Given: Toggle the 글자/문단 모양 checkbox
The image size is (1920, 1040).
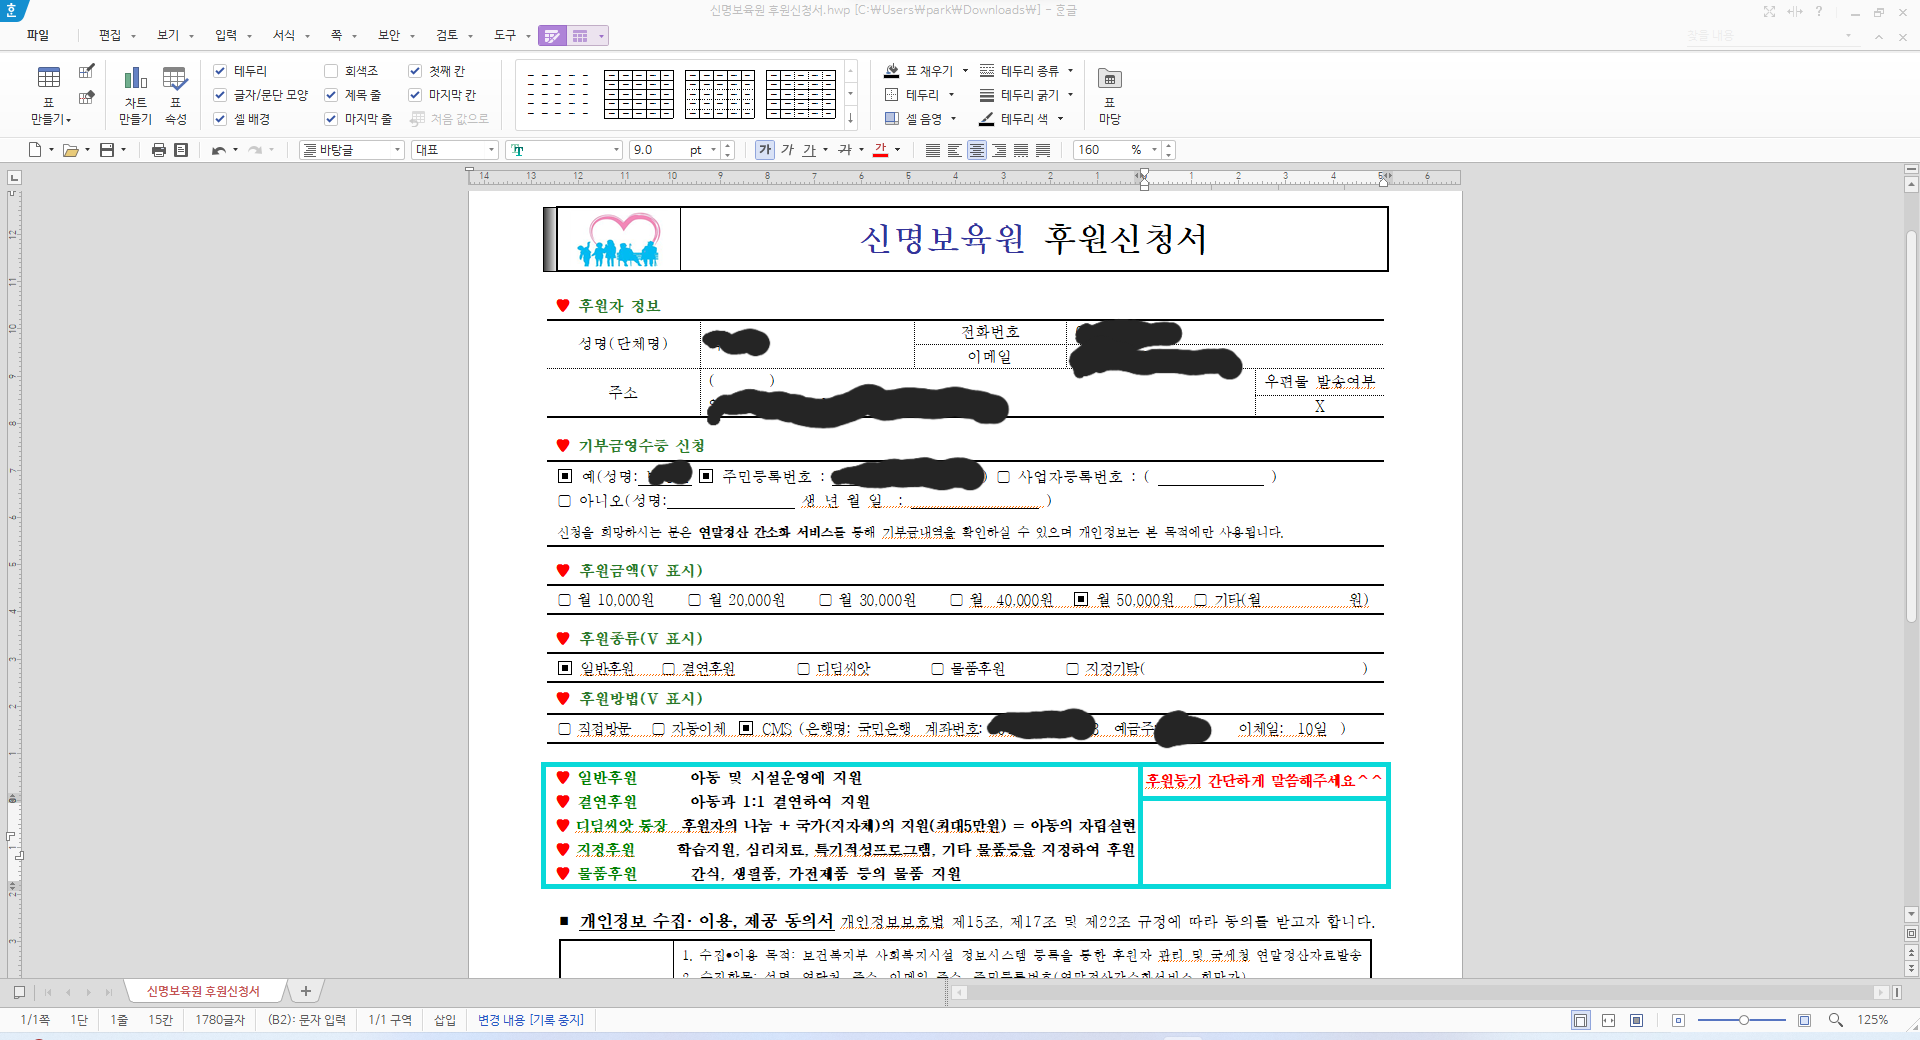Looking at the screenshot, I should pos(220,95).
